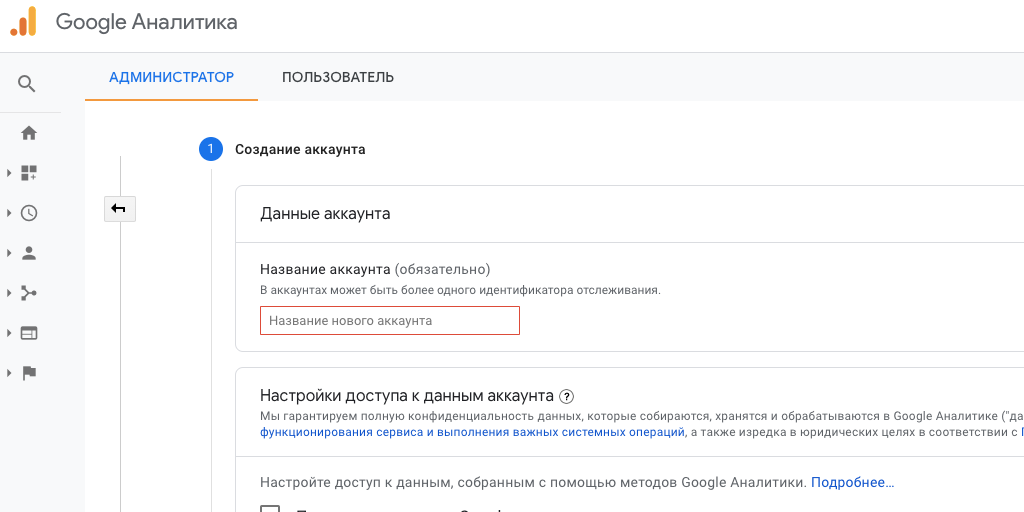The height and width of the screenshot is (512, 1024).
Task: Switch to the АДМИНИСТРАТОР tab
Action: point(171,77)
